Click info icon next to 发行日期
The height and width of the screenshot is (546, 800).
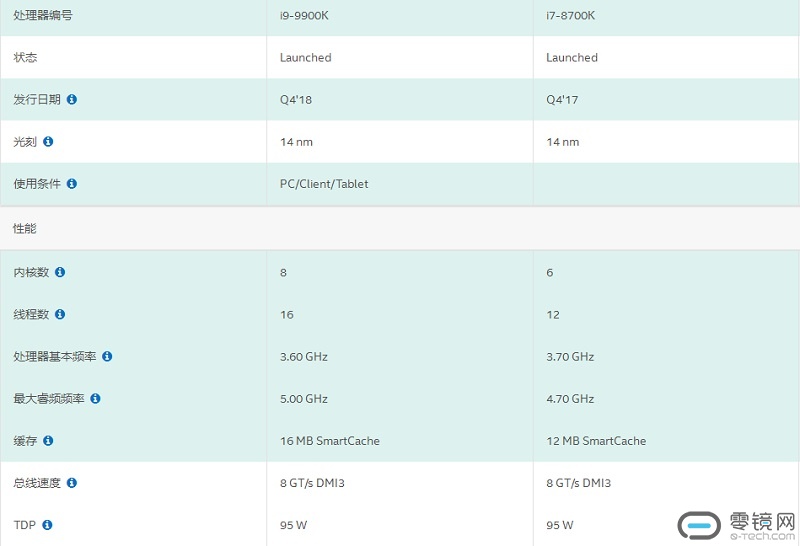pos(72,100)
